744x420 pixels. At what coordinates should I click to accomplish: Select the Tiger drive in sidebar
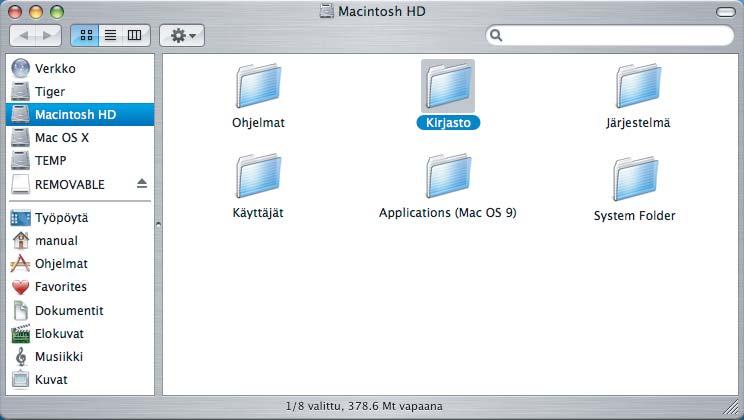click(x=80, y=92)
